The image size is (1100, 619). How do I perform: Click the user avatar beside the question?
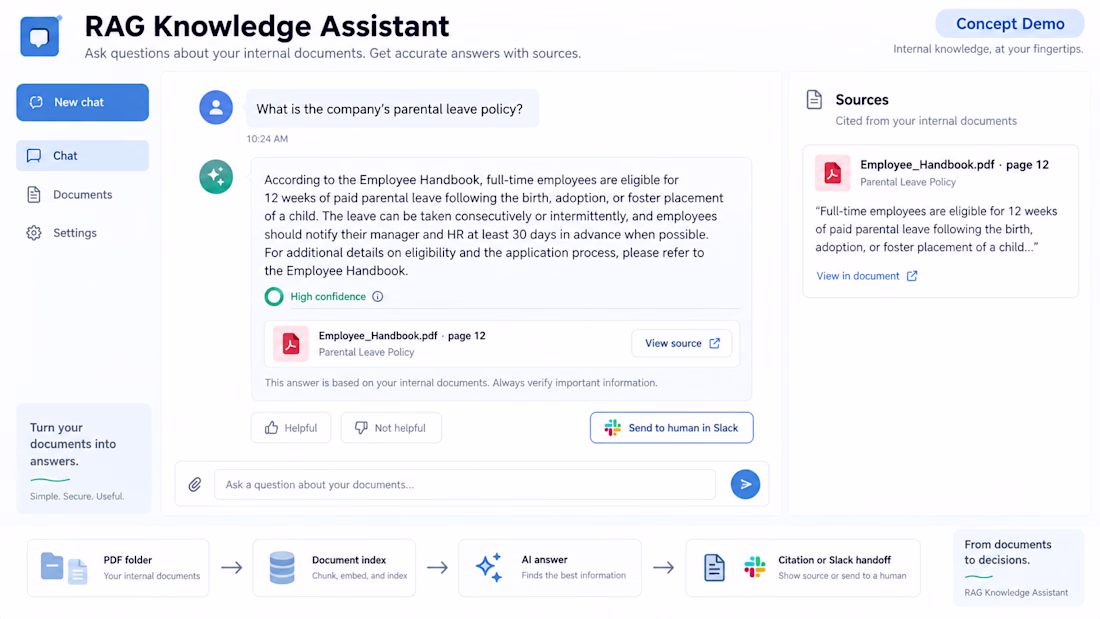[216, 107]
